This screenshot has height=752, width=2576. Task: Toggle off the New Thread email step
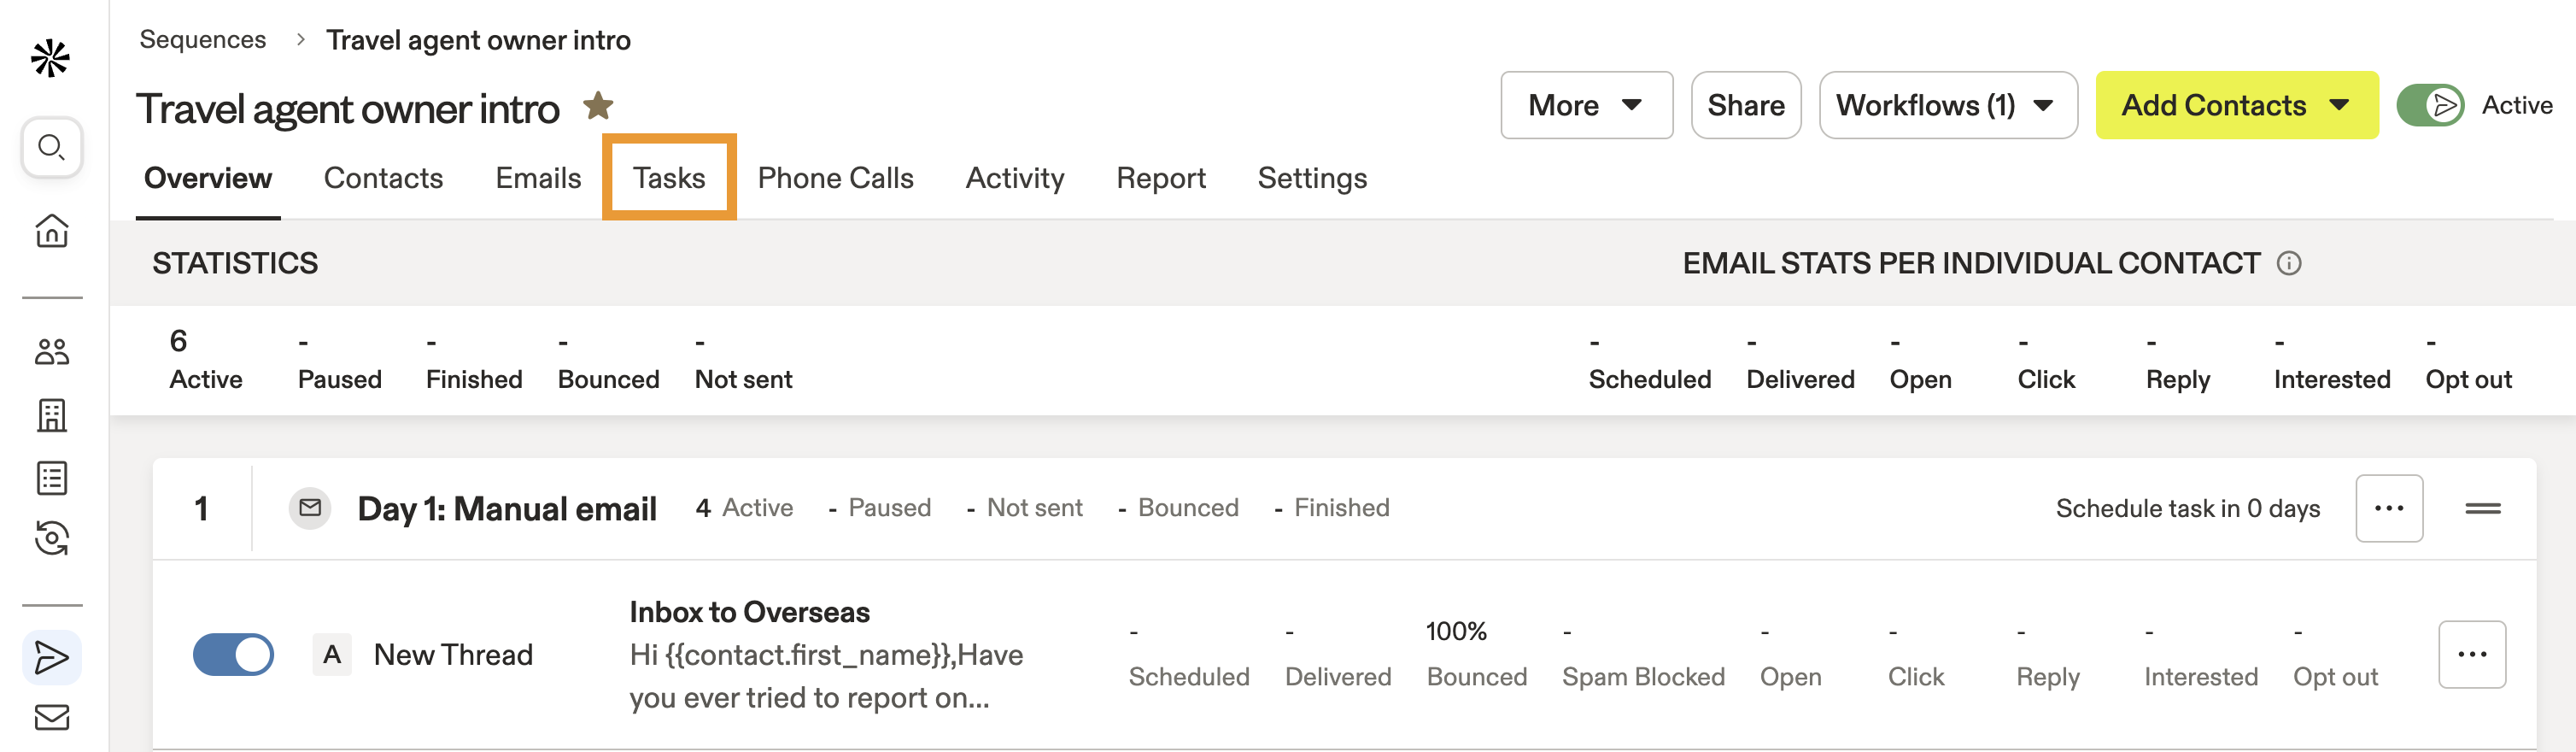coord(233,654)
